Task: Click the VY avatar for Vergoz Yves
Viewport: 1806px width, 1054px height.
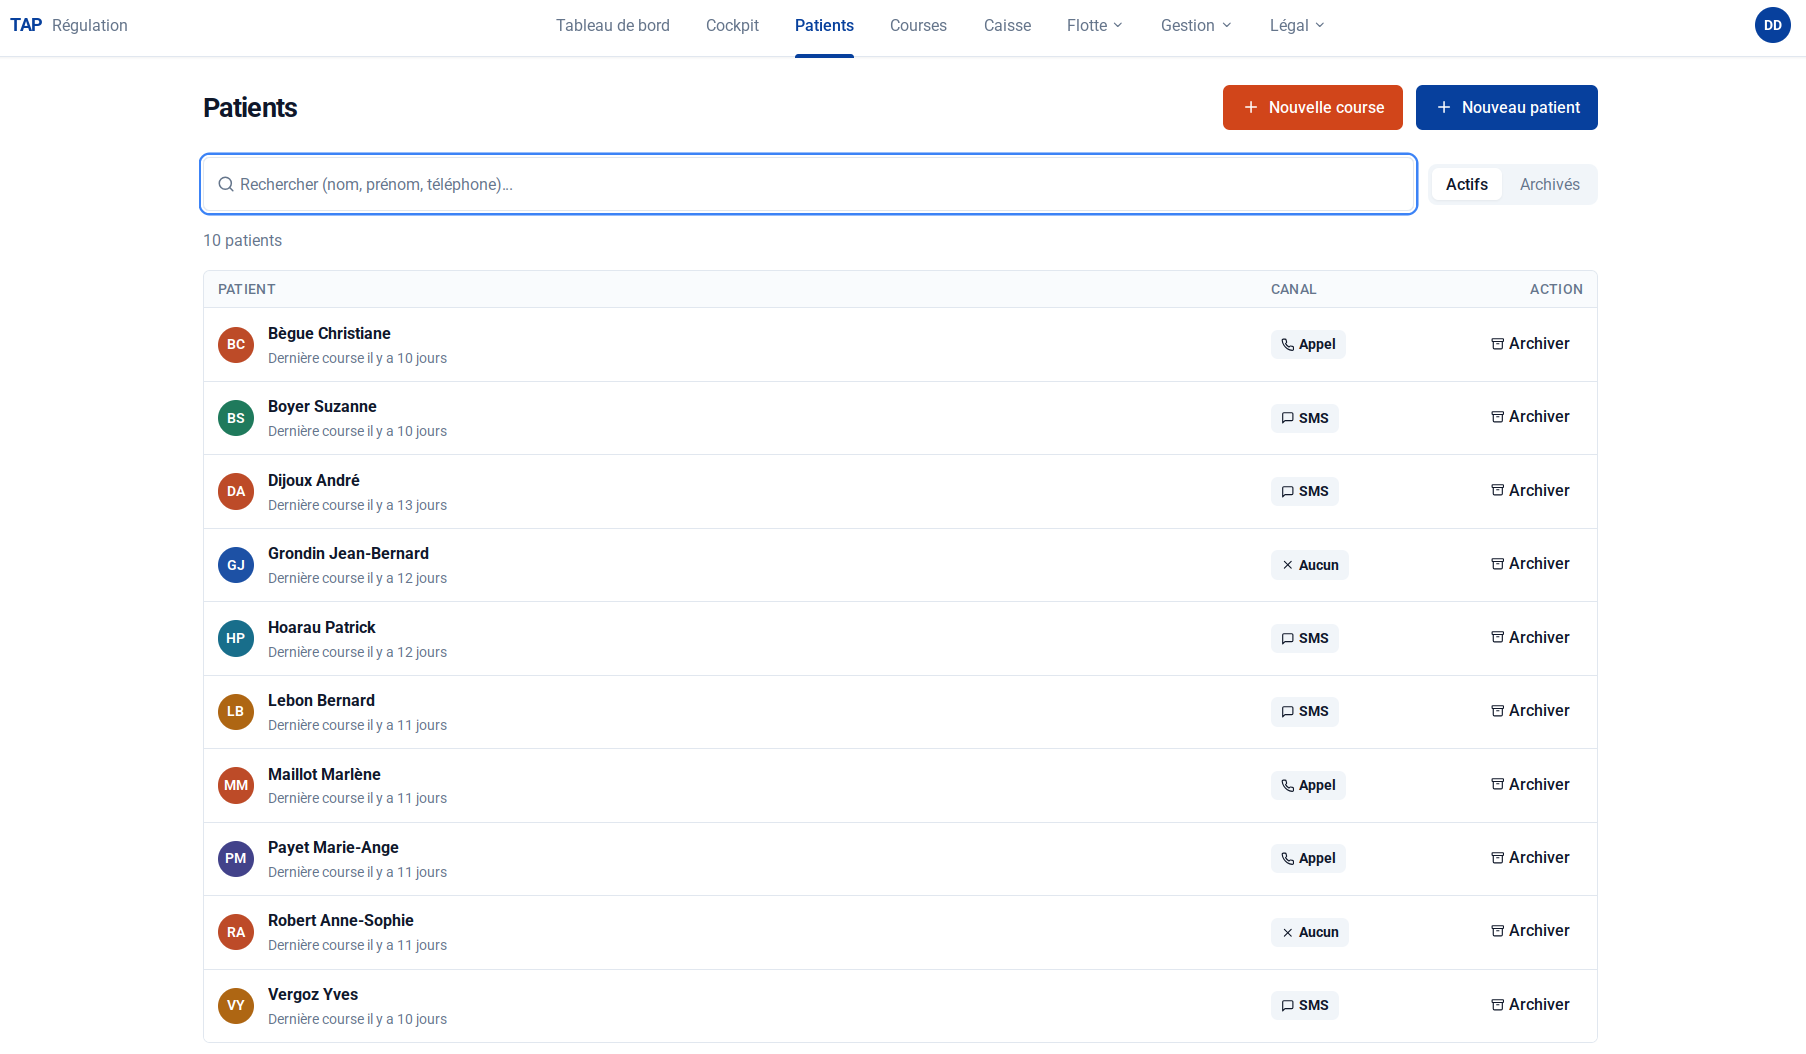Action: [236, 1005]
